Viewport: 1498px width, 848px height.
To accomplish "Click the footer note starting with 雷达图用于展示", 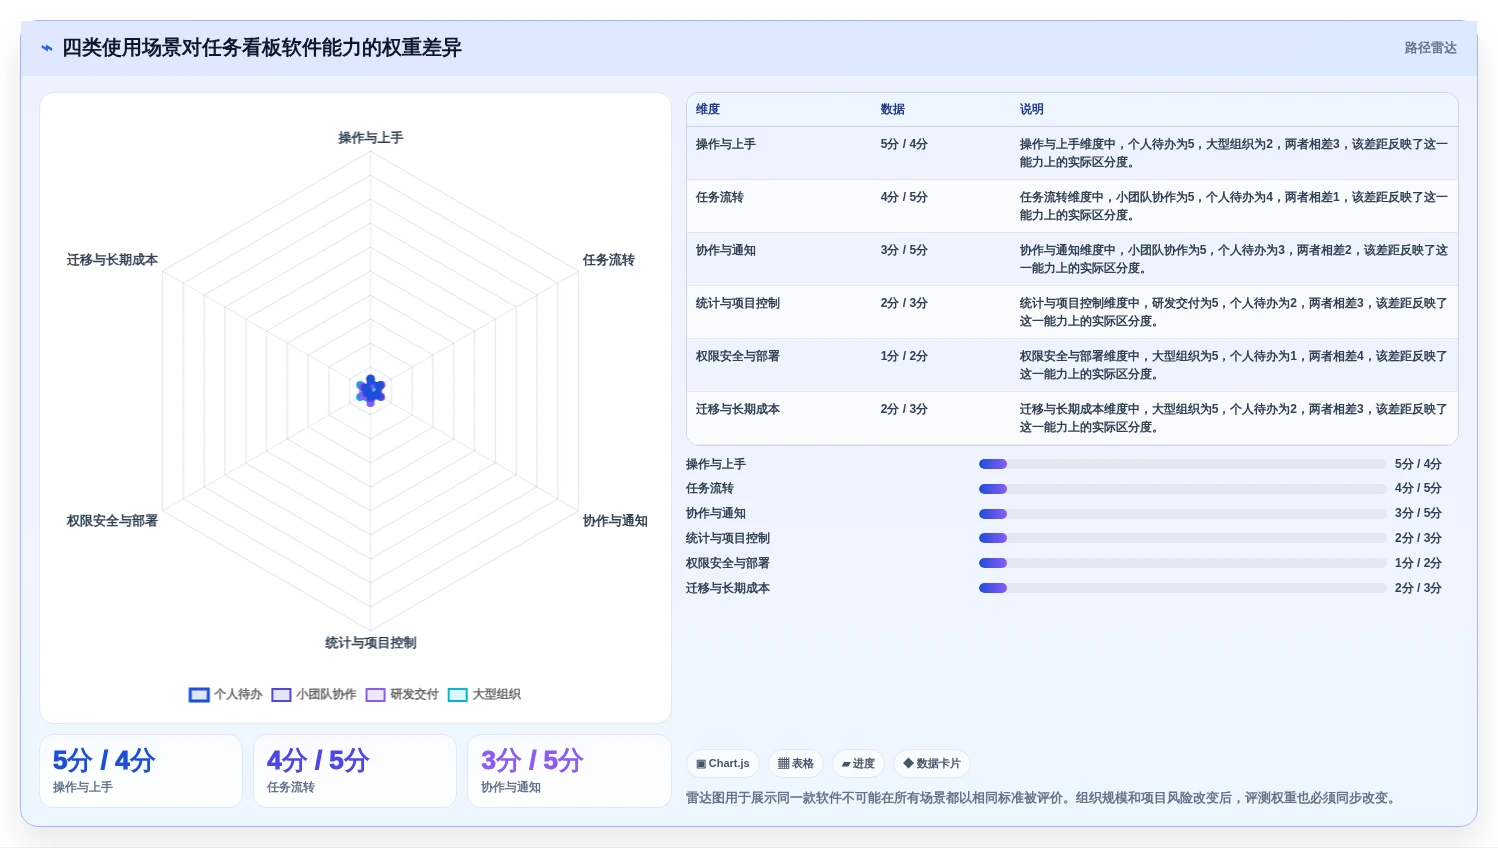I will 1041,798.
